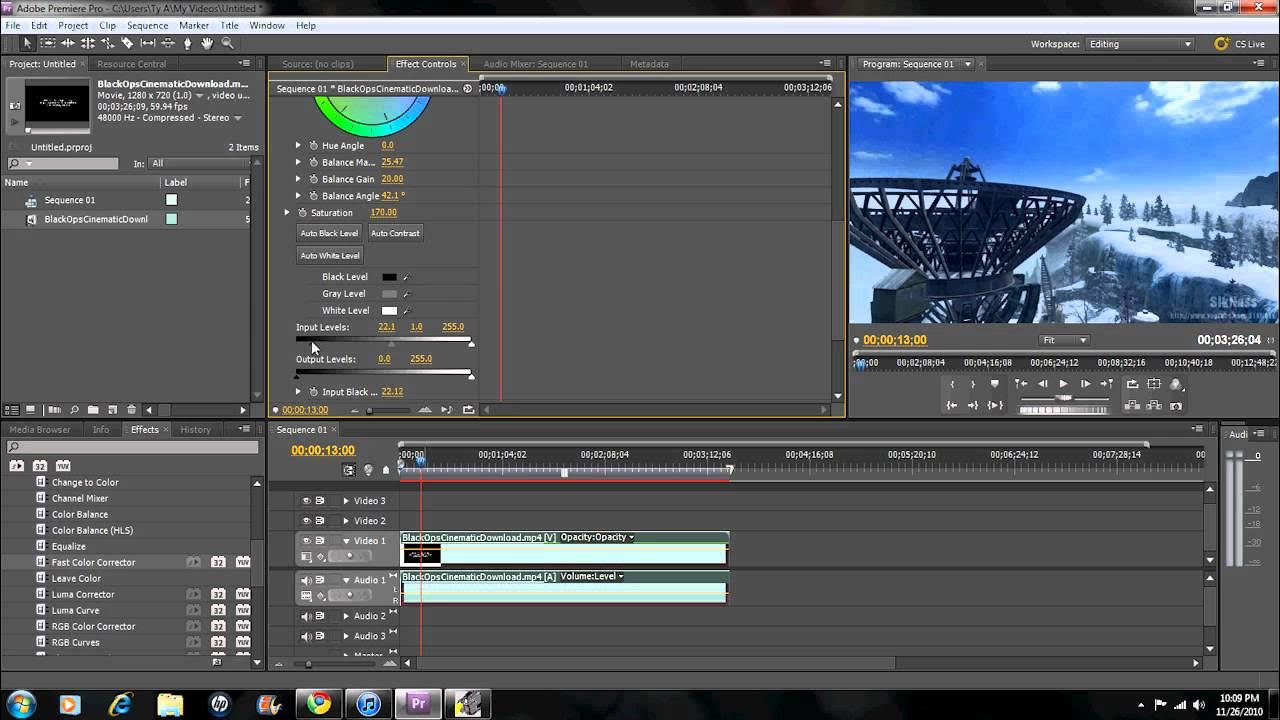
Task: Step forward one frame in Program monitor
Action: coord(1085,384)
